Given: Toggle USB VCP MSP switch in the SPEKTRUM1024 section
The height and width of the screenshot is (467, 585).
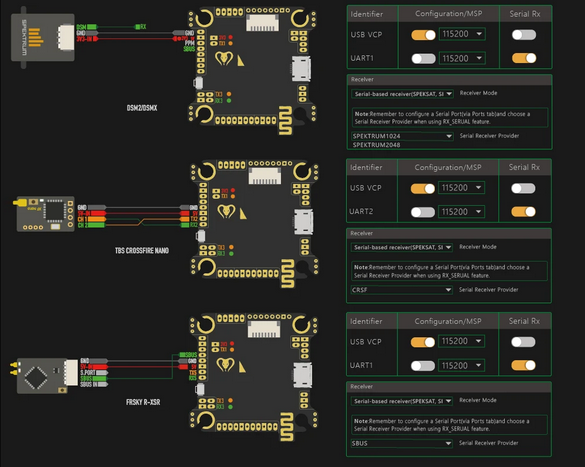Looking at the screenshot, I should (x=423, y=35).
